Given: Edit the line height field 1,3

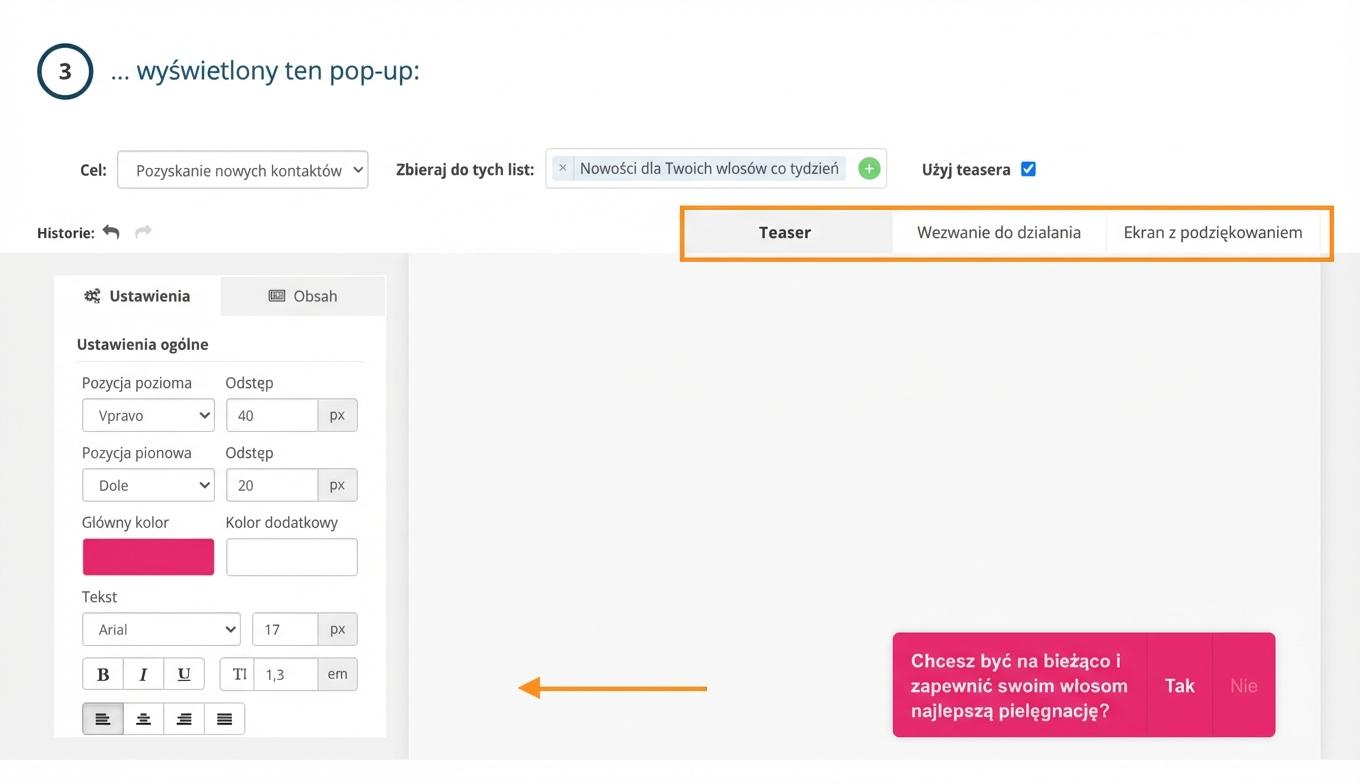Looking at the screenshot, I should click(x=286, y=674).
